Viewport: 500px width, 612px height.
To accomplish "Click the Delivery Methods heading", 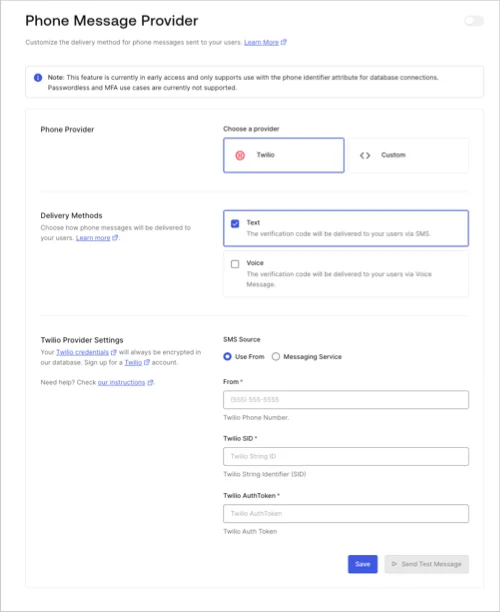I will pos(71,215).
